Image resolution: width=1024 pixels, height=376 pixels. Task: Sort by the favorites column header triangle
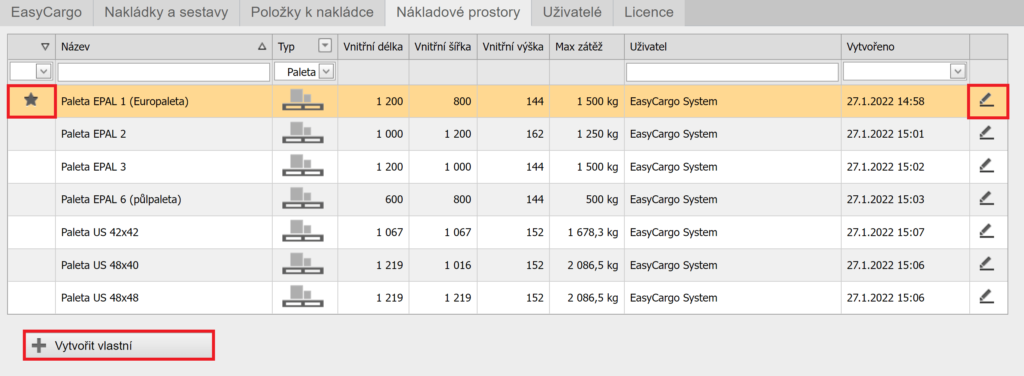click(45, 47)
